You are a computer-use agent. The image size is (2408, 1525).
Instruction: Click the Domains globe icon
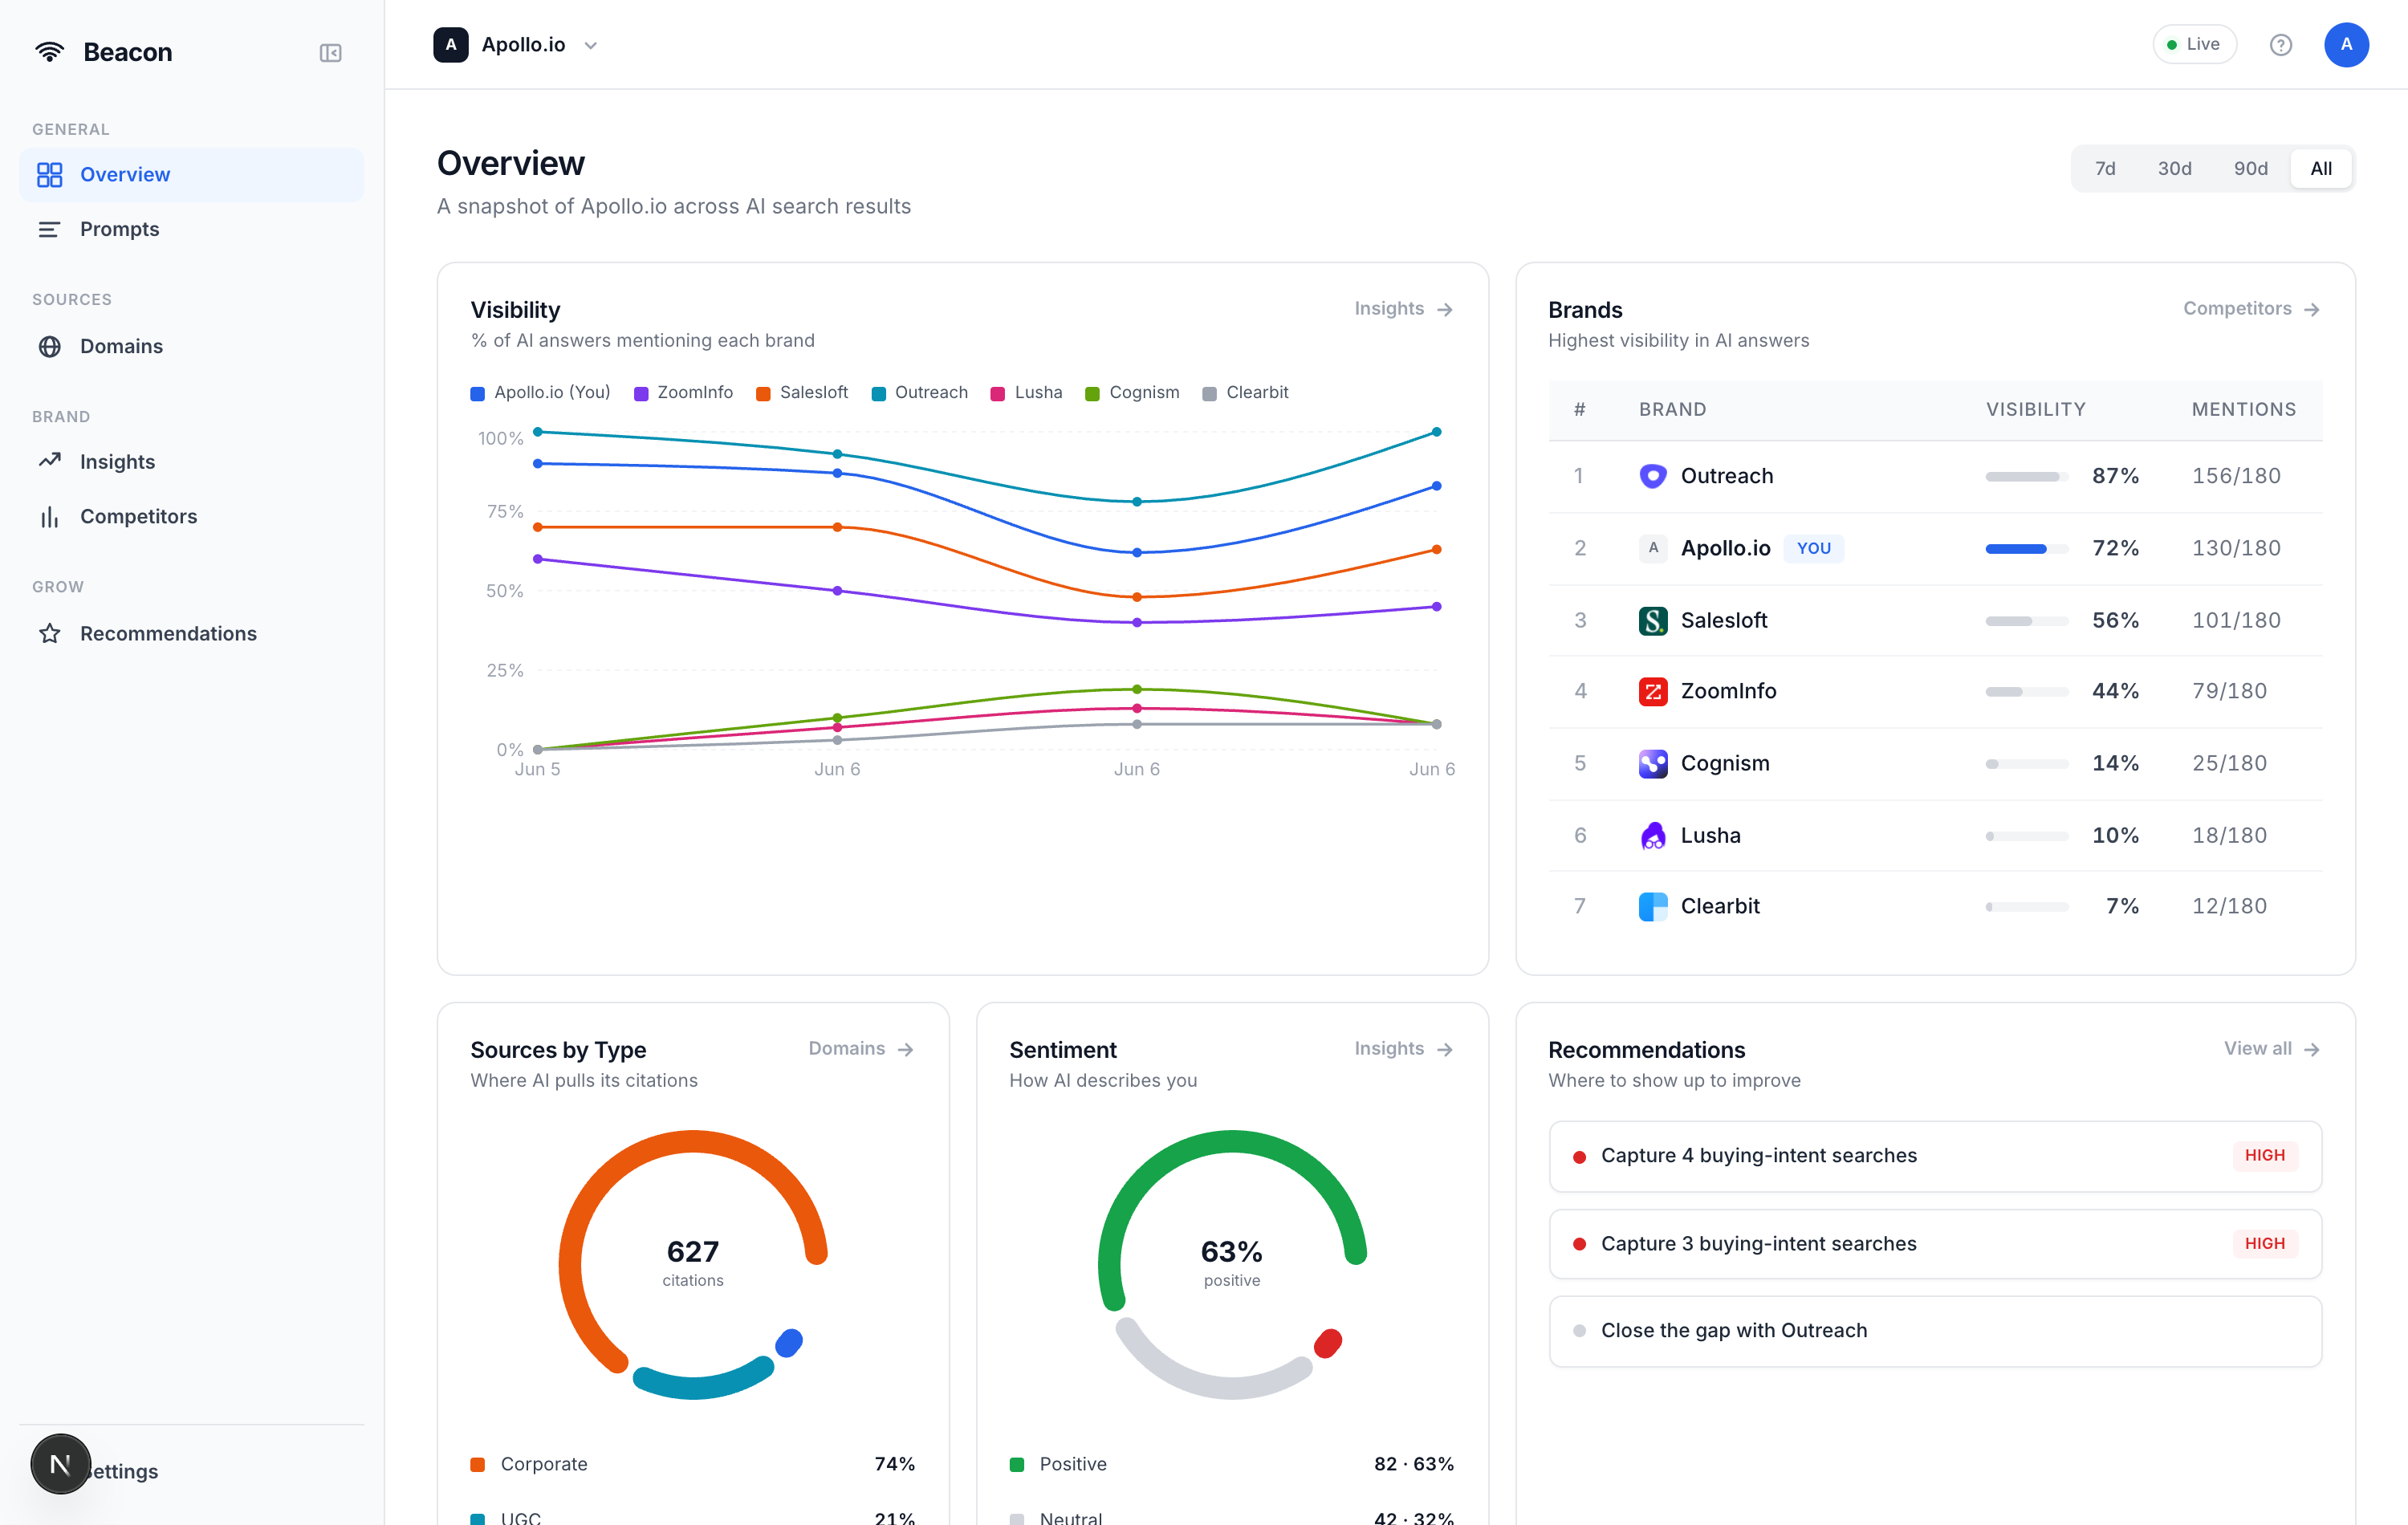point(50,346)
